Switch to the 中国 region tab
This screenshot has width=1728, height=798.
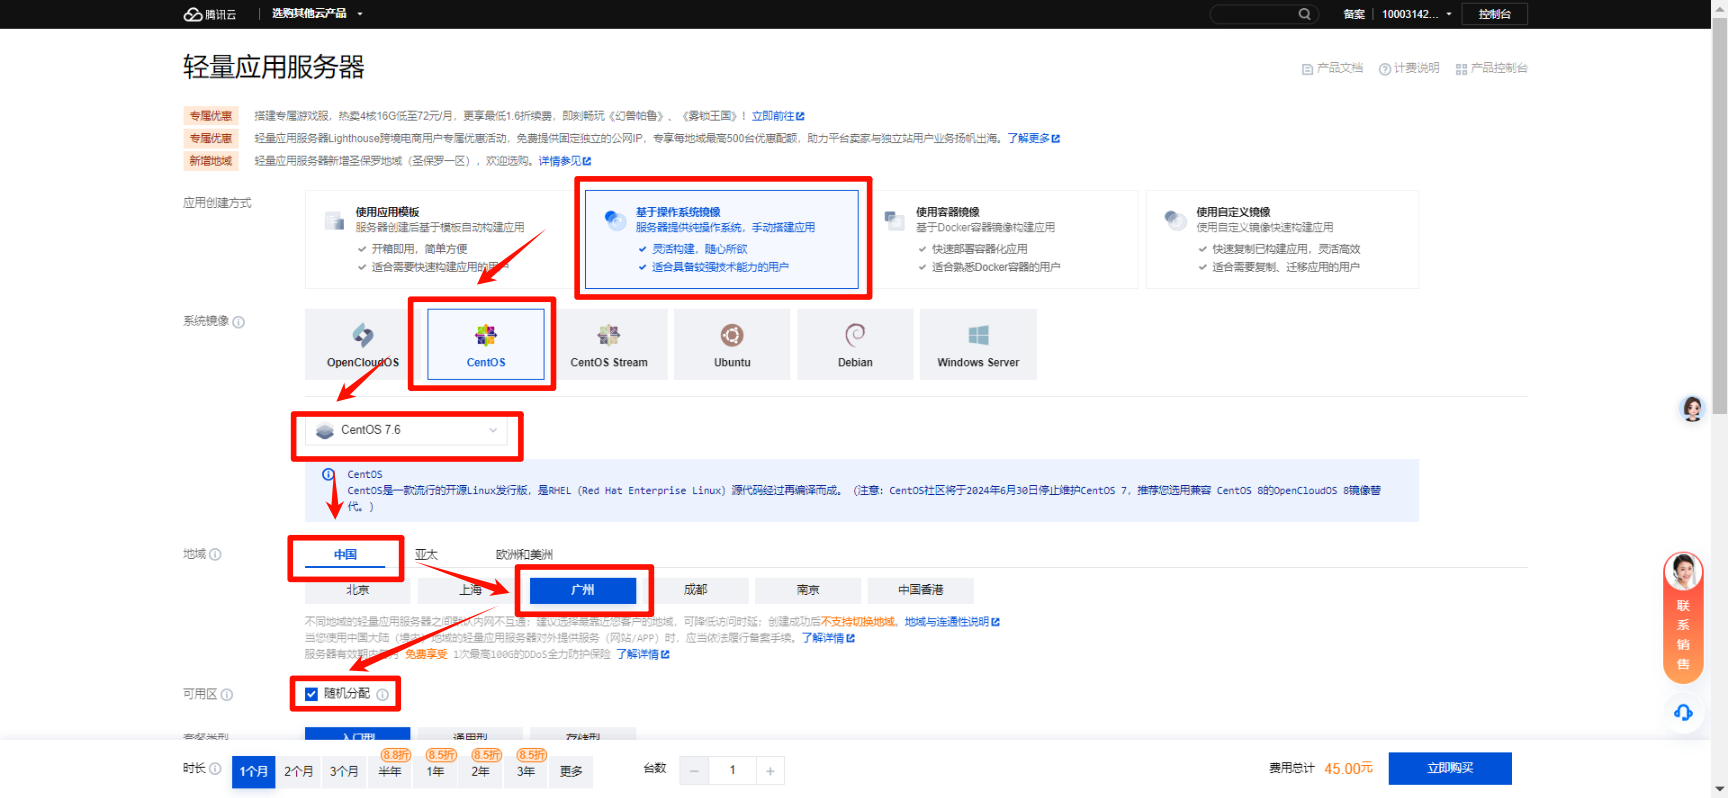tap(345, 554)
